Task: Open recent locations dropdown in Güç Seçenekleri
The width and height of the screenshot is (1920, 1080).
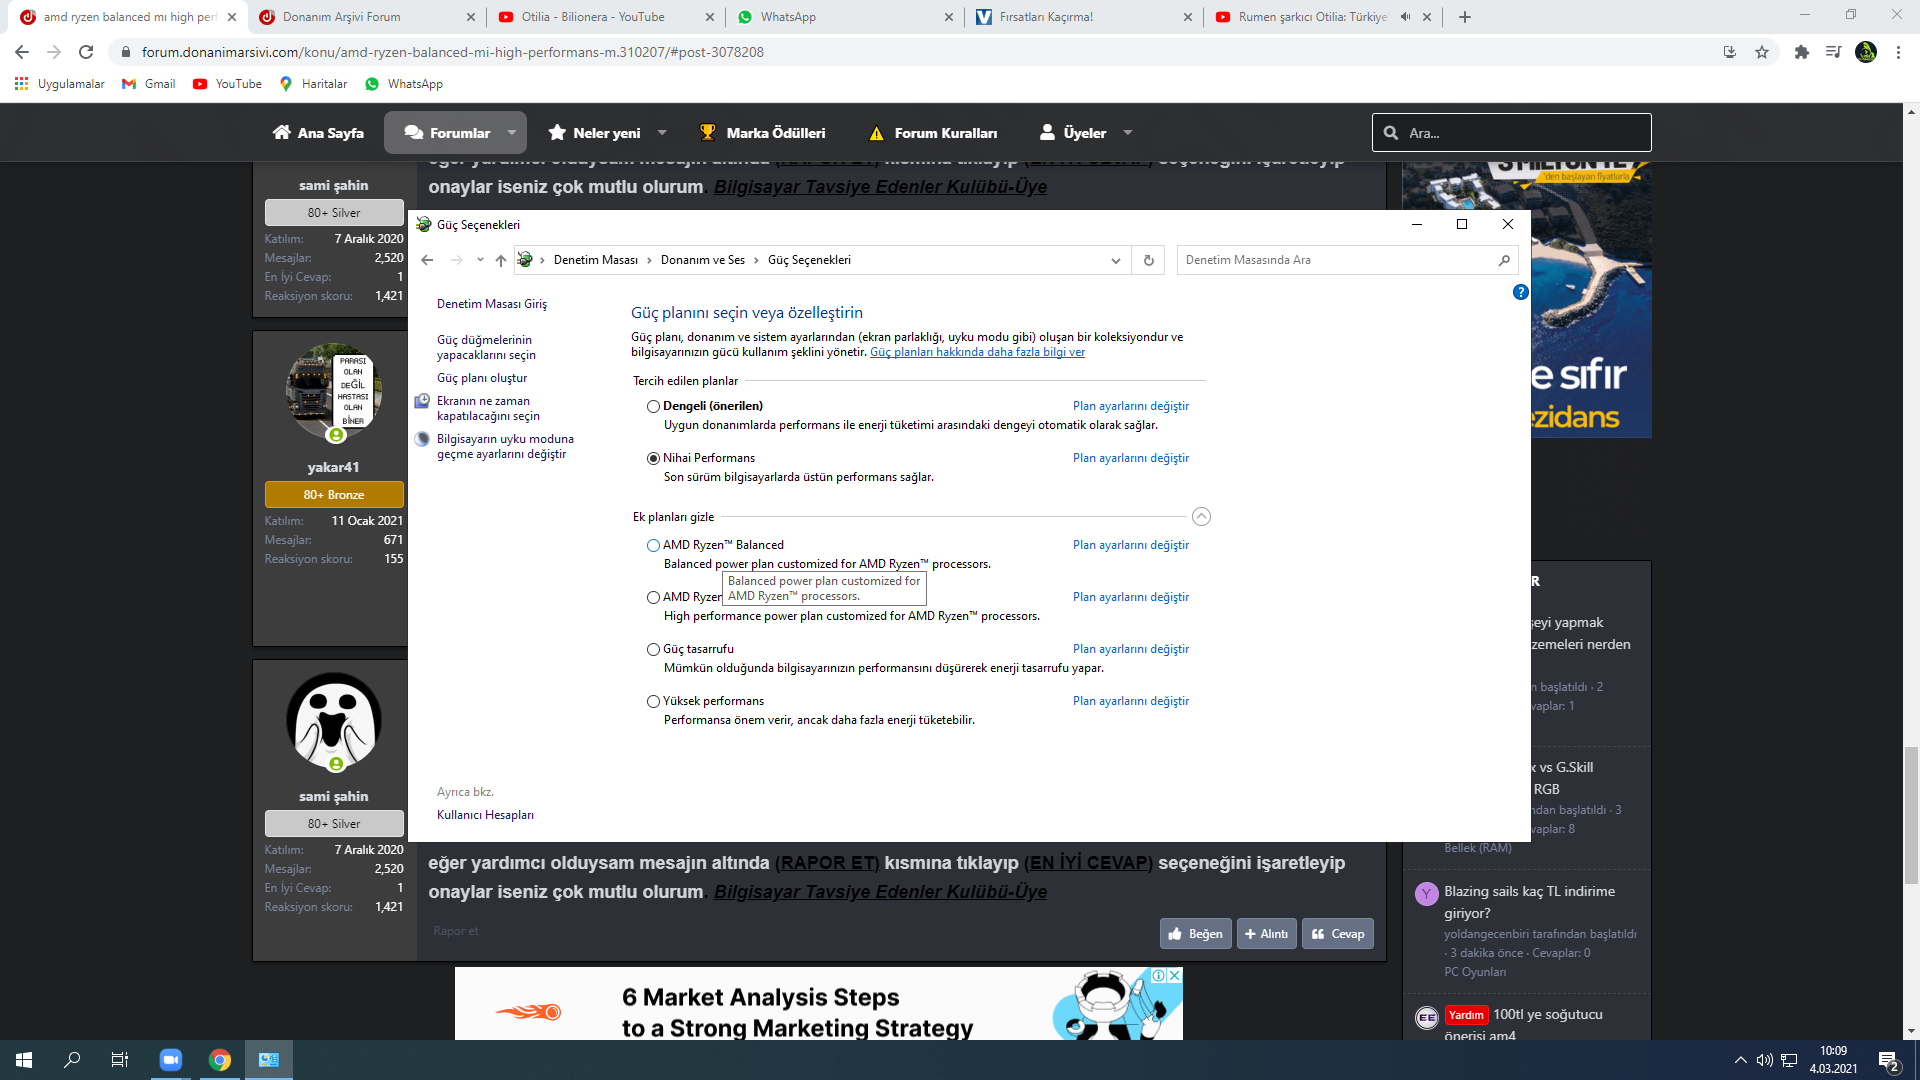Action: pyautogui.click(x=481, y=260)
